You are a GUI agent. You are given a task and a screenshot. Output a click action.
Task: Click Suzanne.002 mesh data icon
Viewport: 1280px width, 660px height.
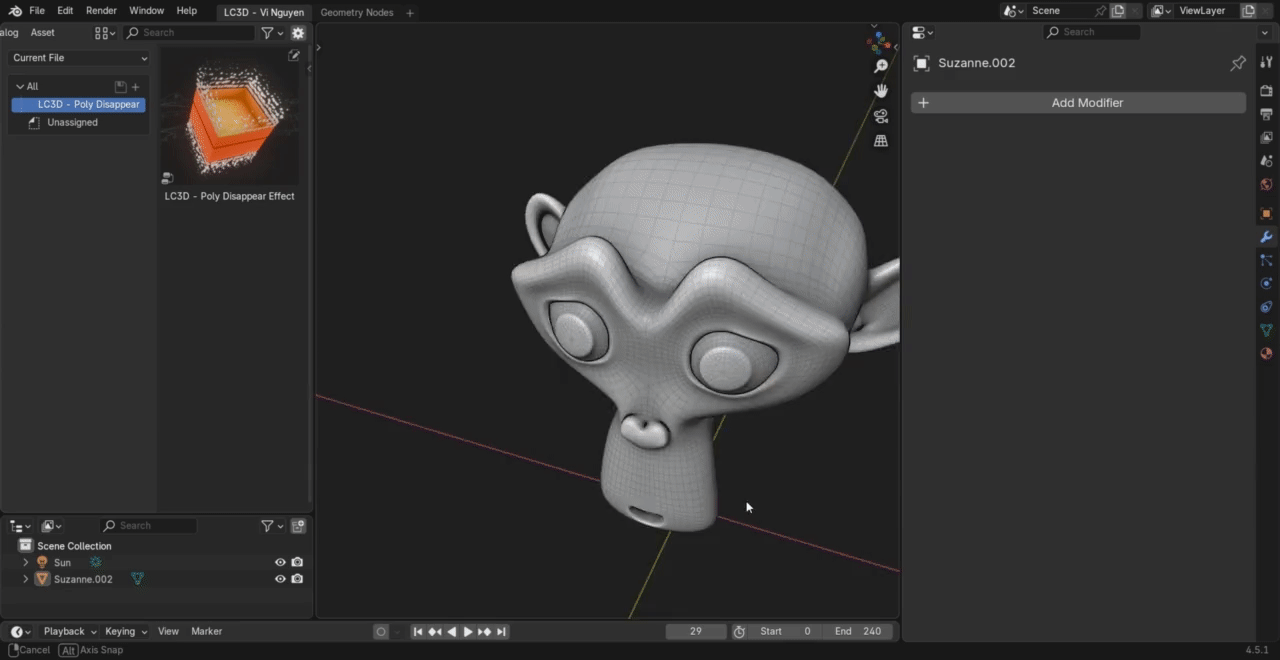pyautogui.click(x=137, y=579)
